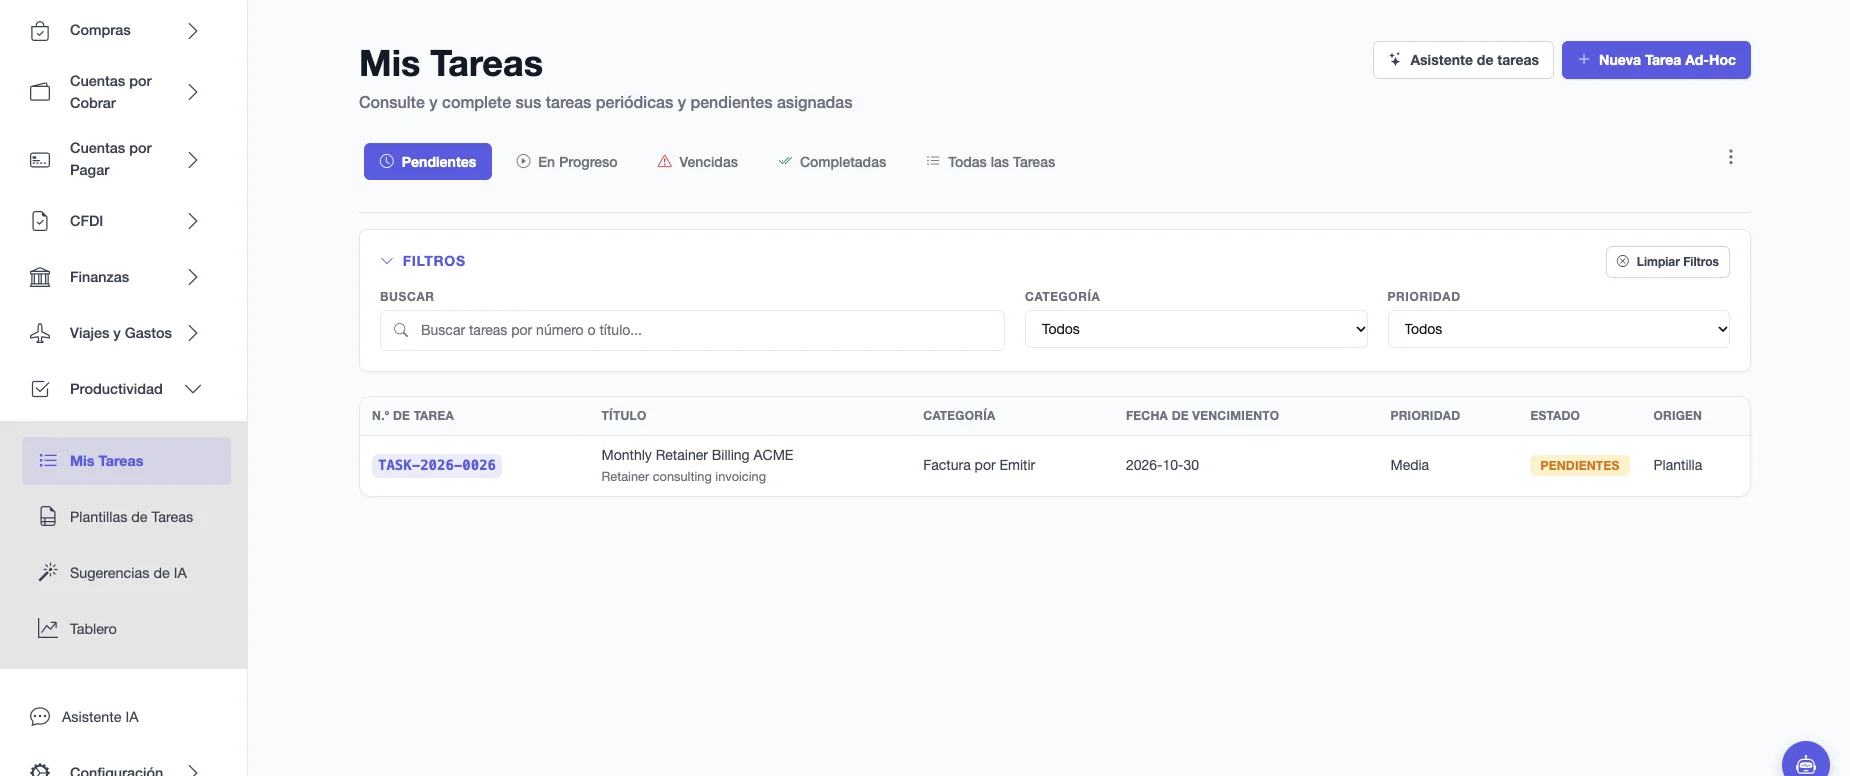Focus the Buscar tareas search field
This screenshot has width=1850, height=776.
(x=692, y=330)
